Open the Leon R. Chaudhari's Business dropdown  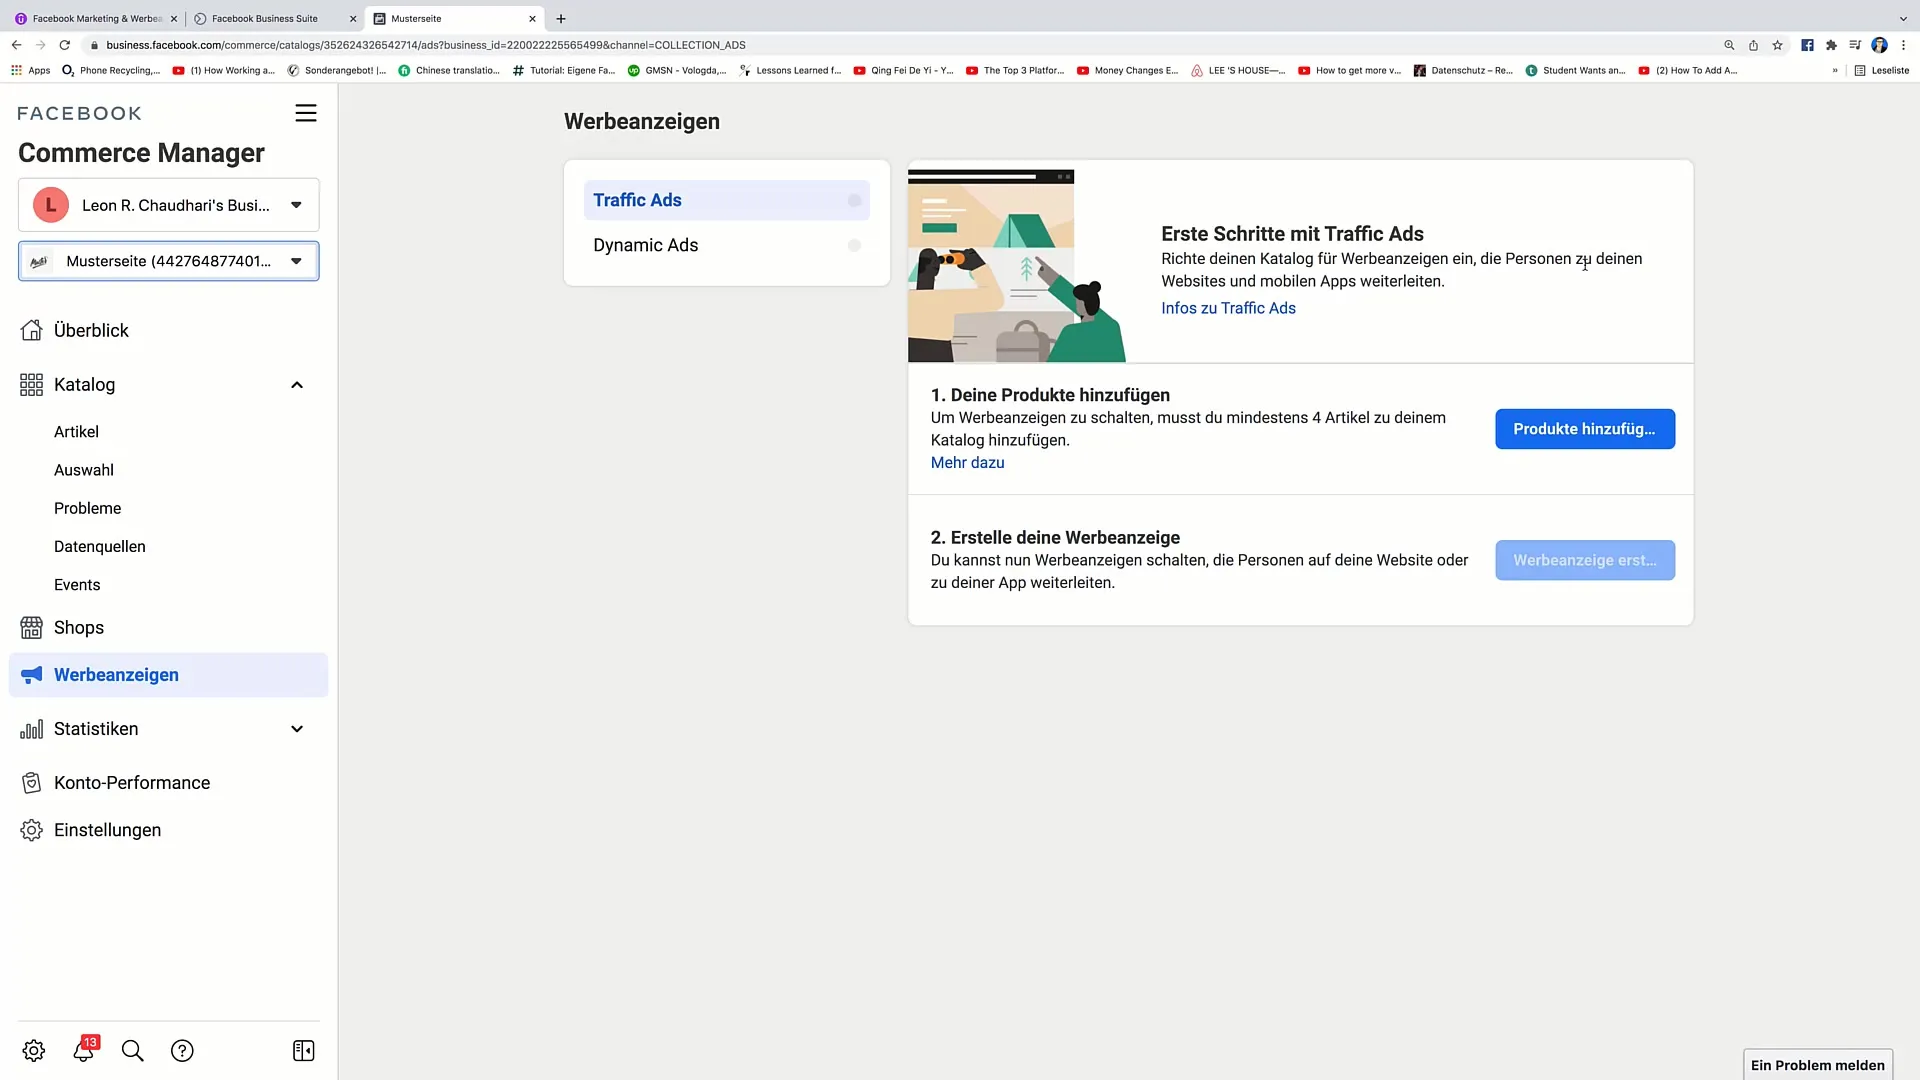point(169,205)
